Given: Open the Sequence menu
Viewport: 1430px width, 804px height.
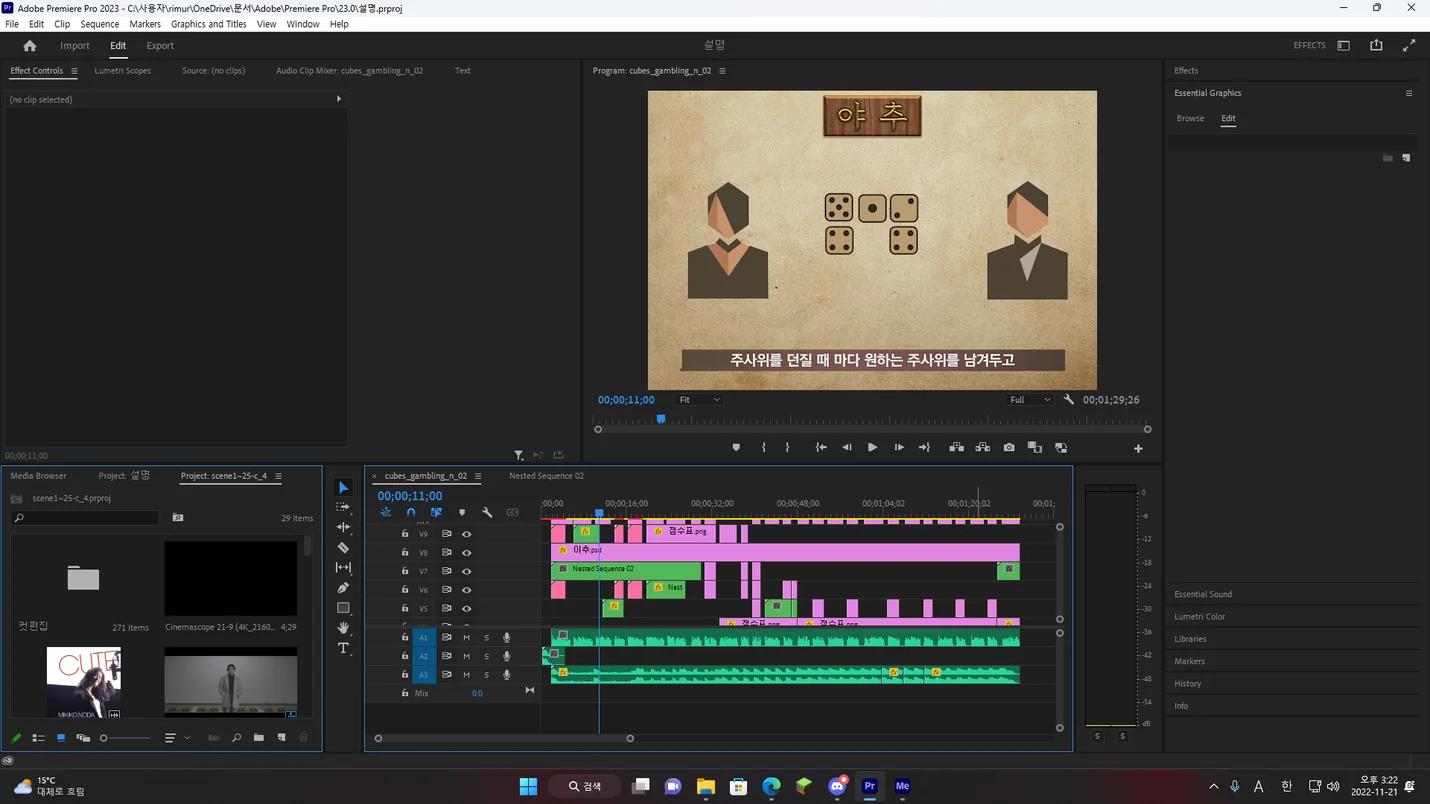Looking at the screenshot, I should tap(99, 24).
